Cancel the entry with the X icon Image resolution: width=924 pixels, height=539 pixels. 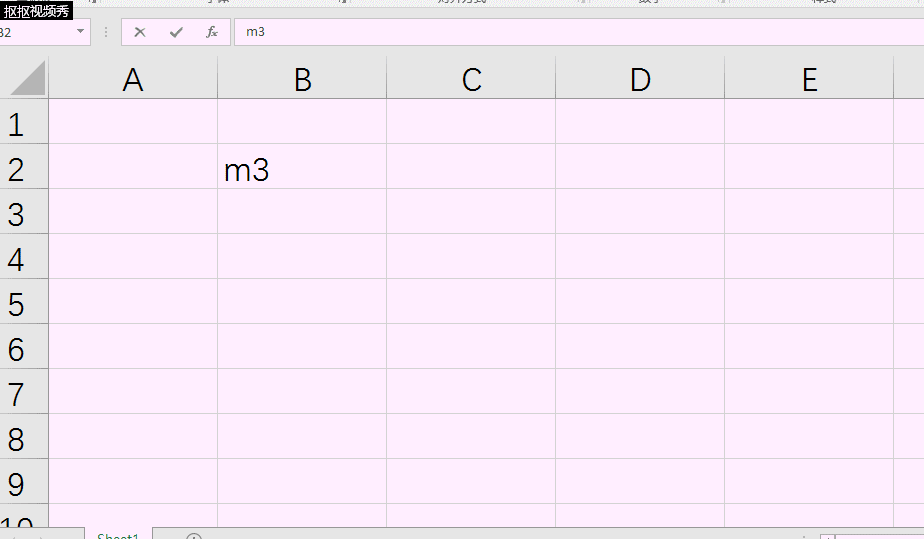point(140,32)
